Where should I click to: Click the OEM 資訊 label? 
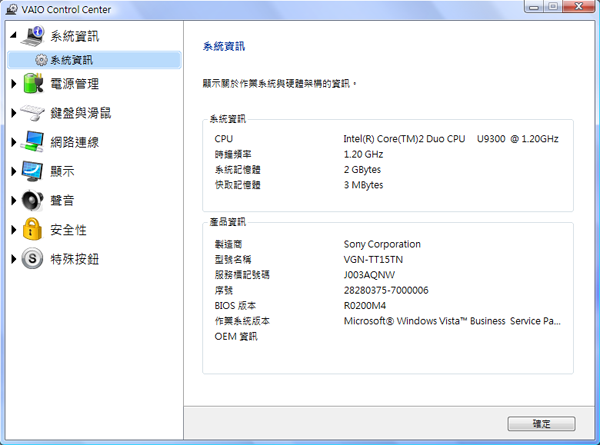236,336
